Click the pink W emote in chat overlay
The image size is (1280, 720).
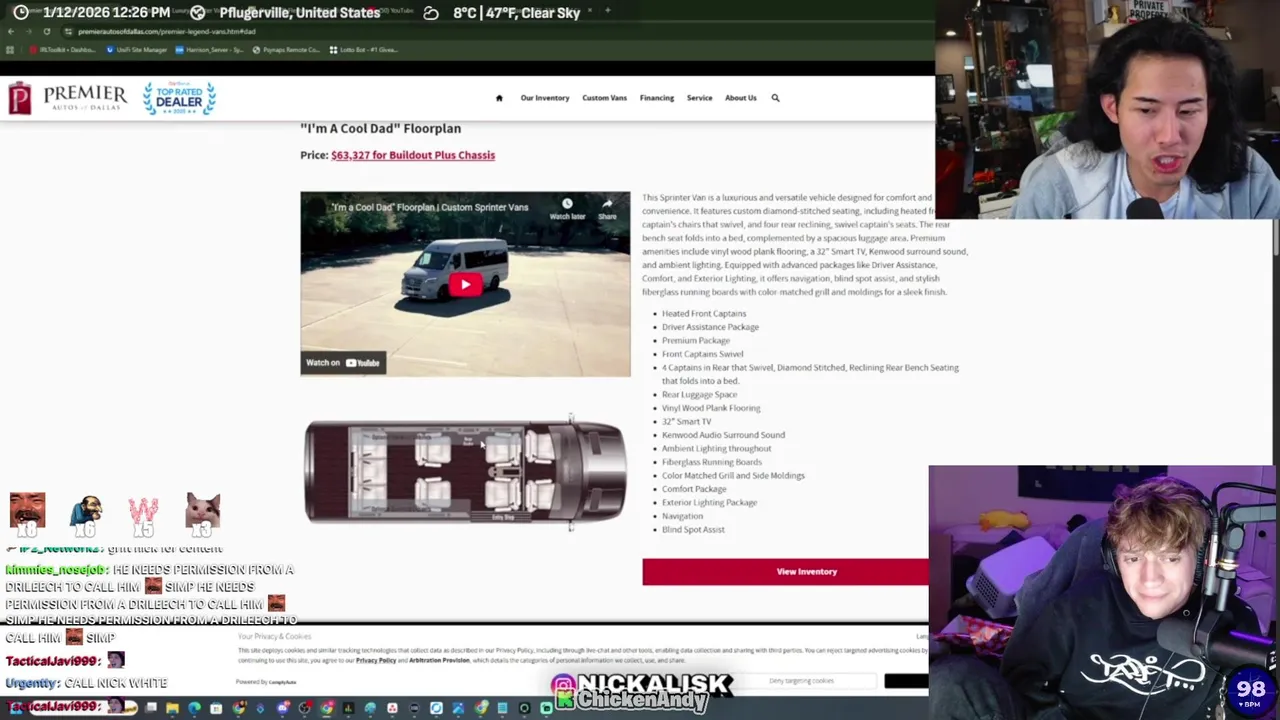(144, 513)
